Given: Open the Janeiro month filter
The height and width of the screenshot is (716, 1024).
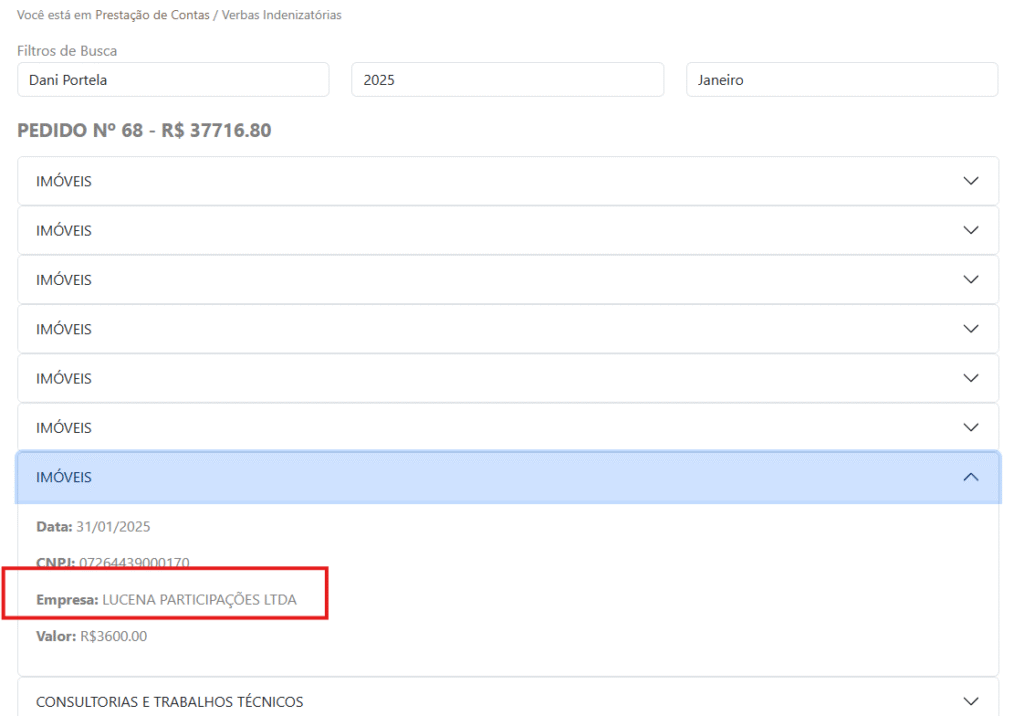Looking at the screenshot, I should (842, 80).
